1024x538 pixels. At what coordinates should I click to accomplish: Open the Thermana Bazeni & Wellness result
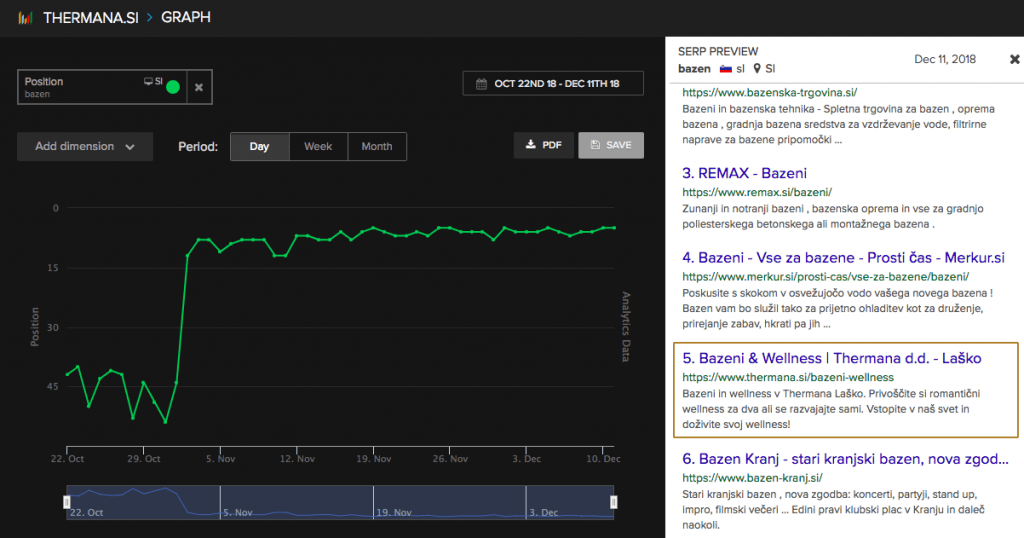click(x=831, y=358)
